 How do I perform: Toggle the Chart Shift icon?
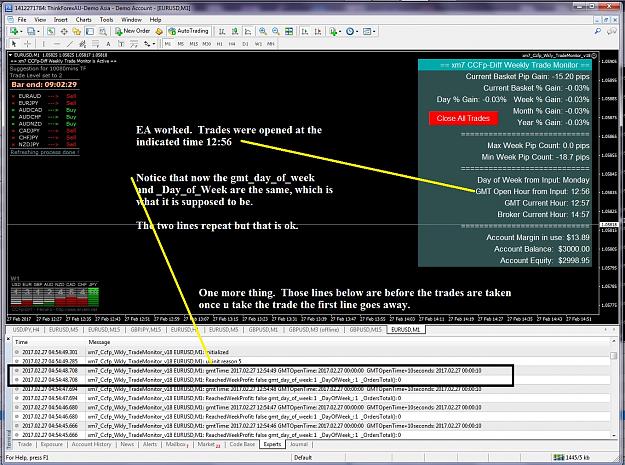point(318,31)
